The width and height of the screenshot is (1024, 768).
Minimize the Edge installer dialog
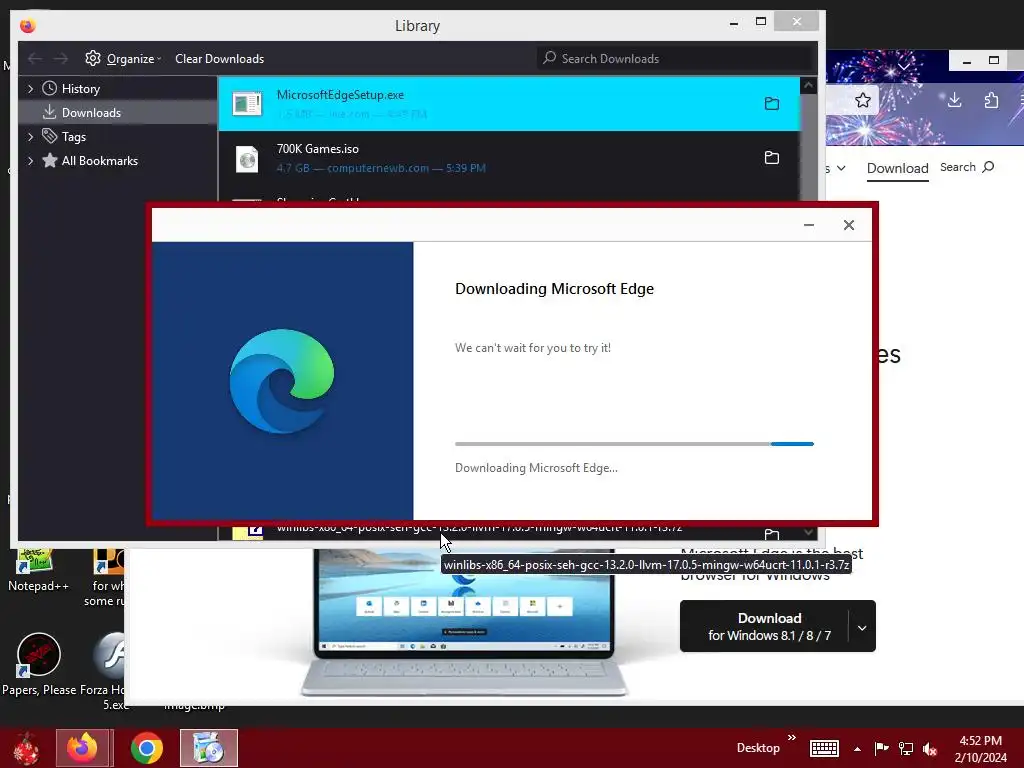808,225
